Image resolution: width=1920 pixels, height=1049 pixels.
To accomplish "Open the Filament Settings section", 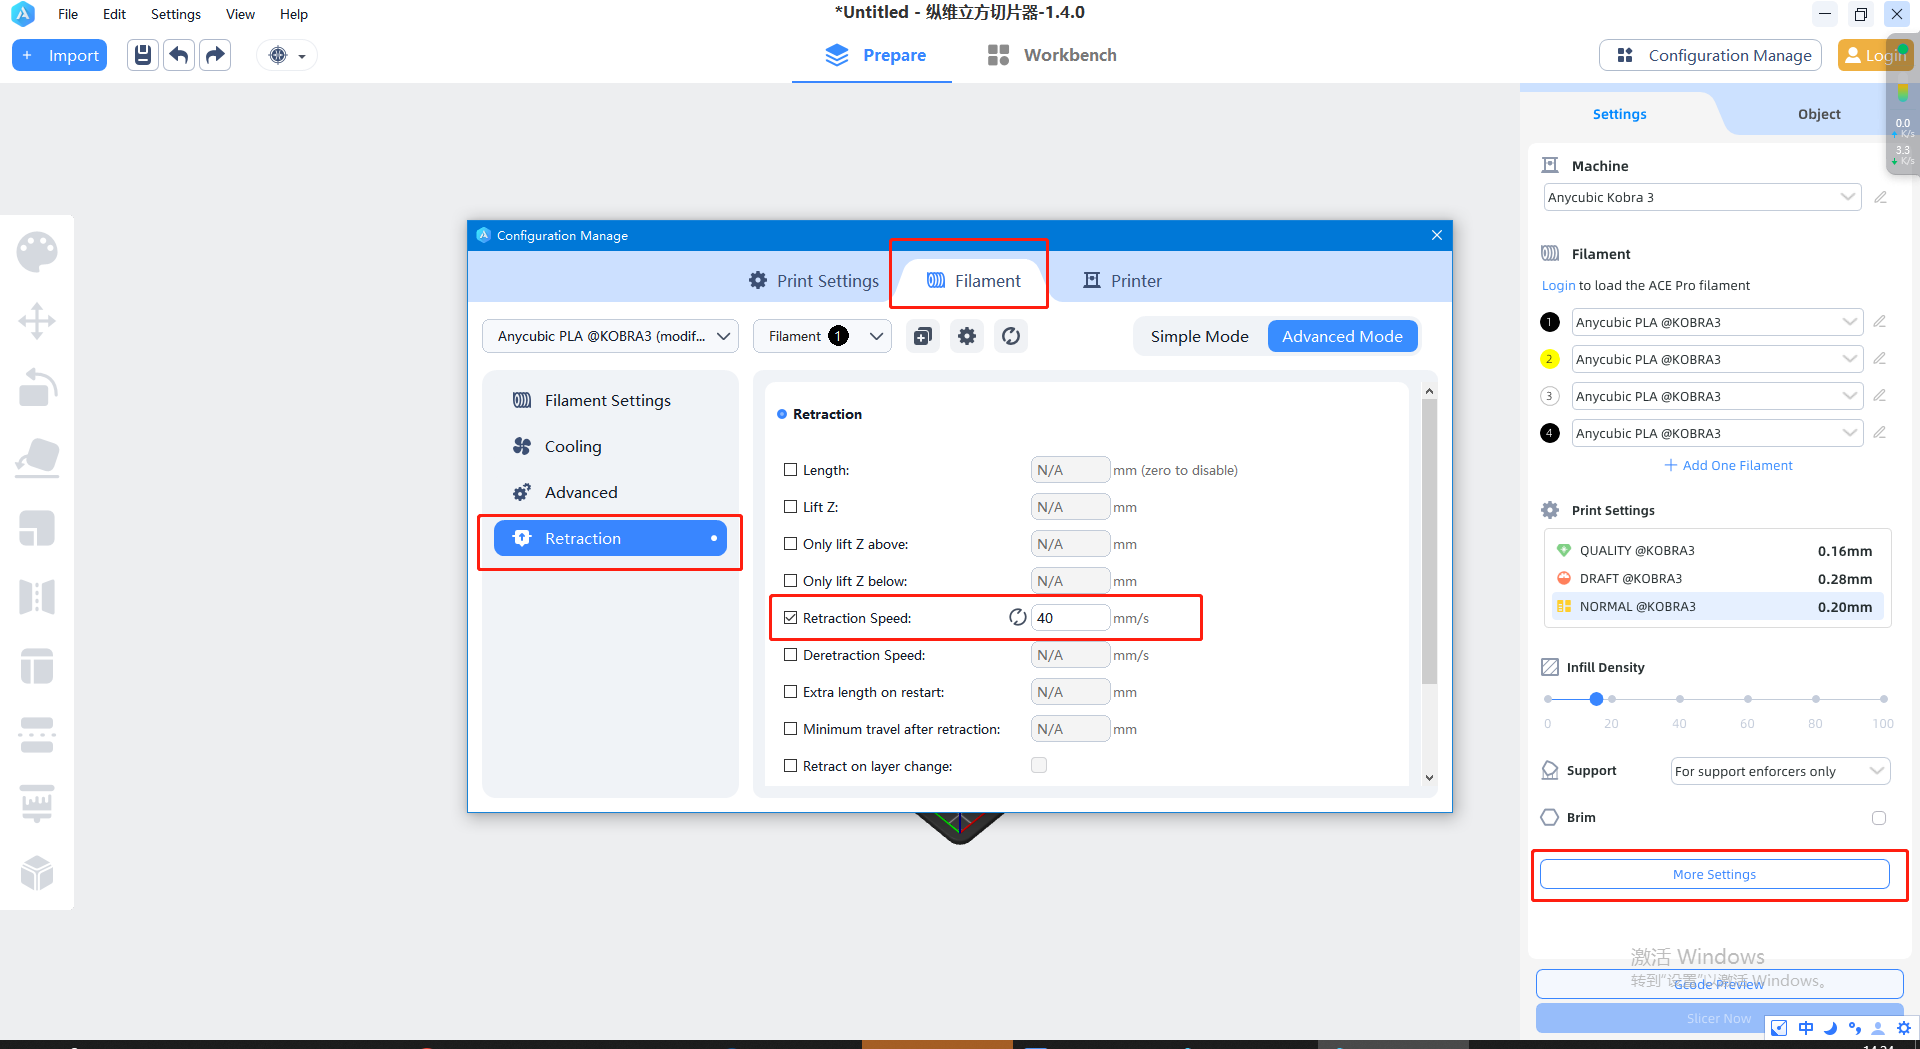I will [x=610, y=400].
